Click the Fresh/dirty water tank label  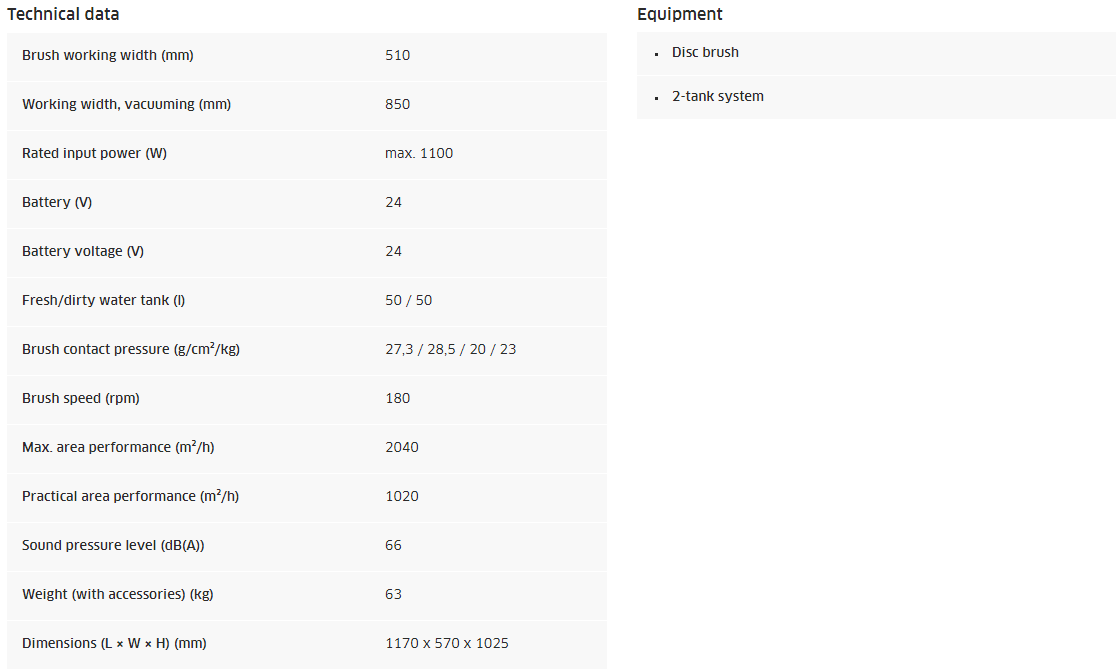[x=103, y=300]
